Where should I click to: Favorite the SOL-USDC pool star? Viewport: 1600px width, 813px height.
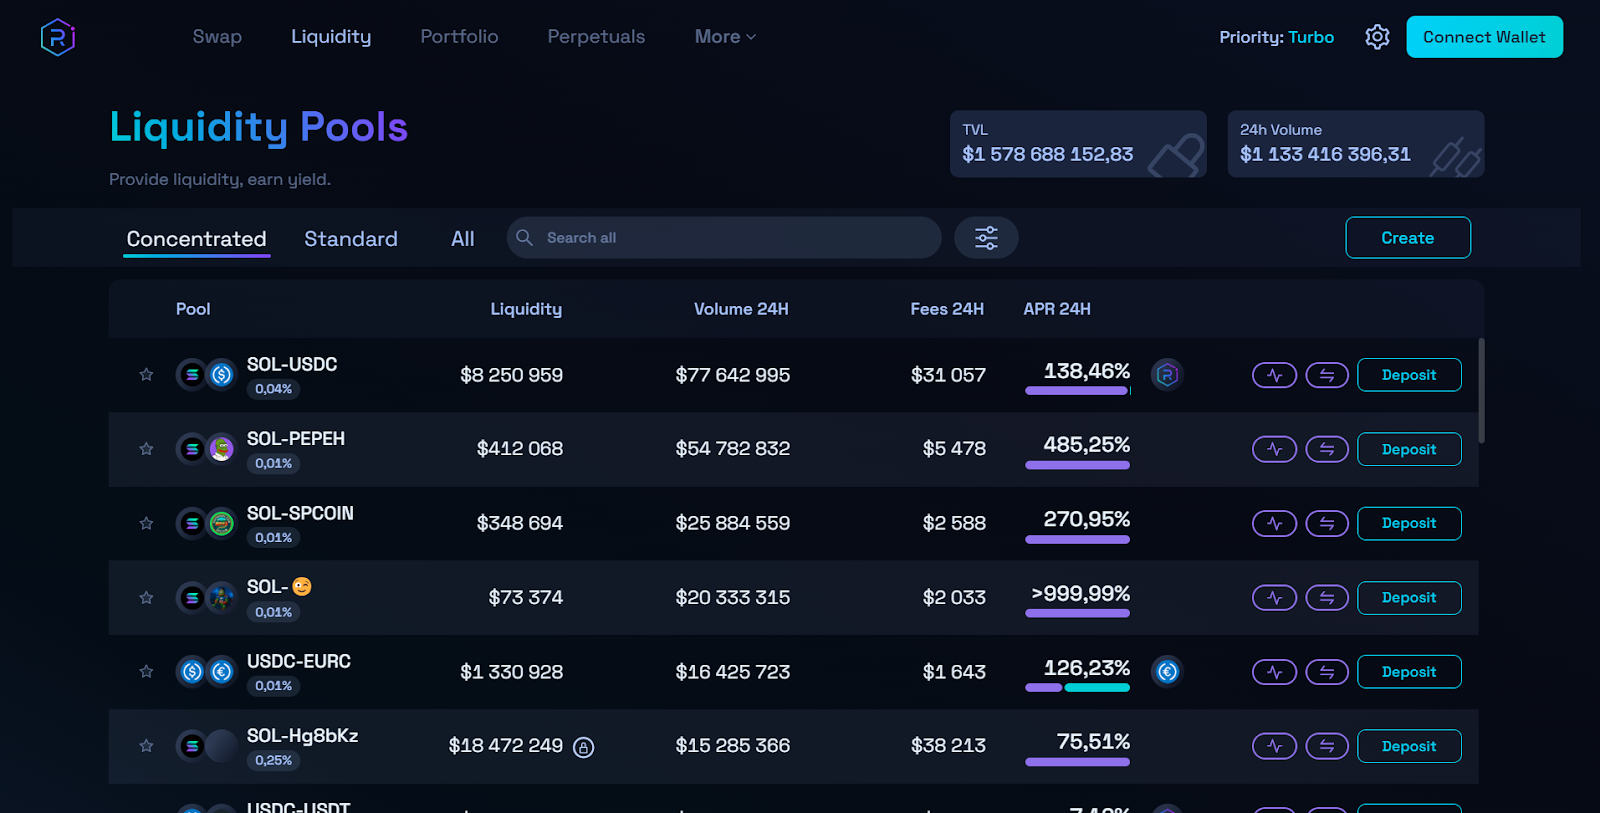(x=146, y=375)
